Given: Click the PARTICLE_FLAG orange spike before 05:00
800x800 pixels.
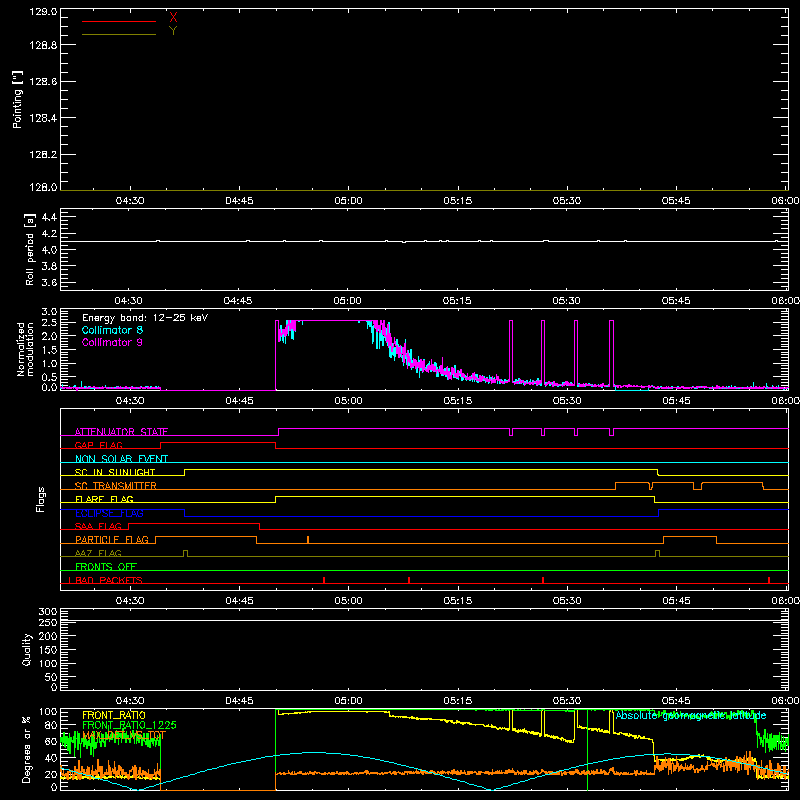Looking at the screenshot, I should 308,539.
